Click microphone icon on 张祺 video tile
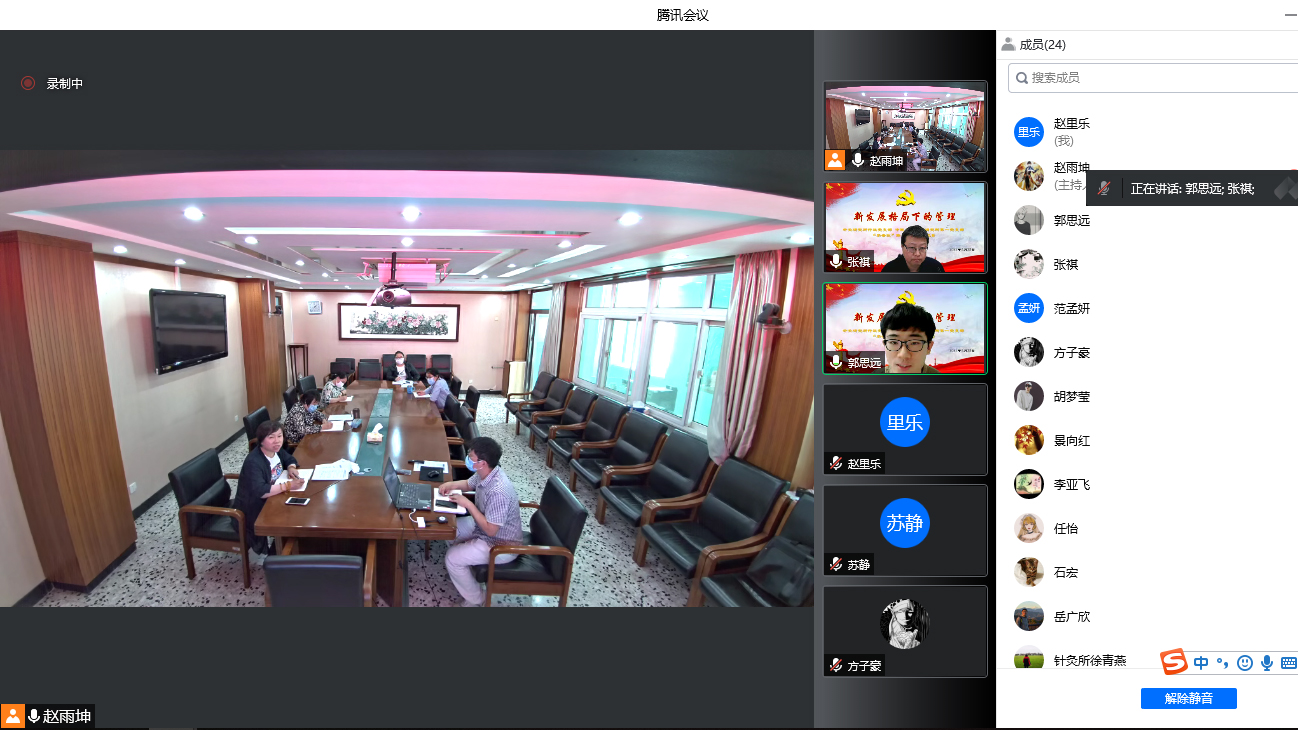The width and height of the screenshot is (1298, 730). click(836, 261)
